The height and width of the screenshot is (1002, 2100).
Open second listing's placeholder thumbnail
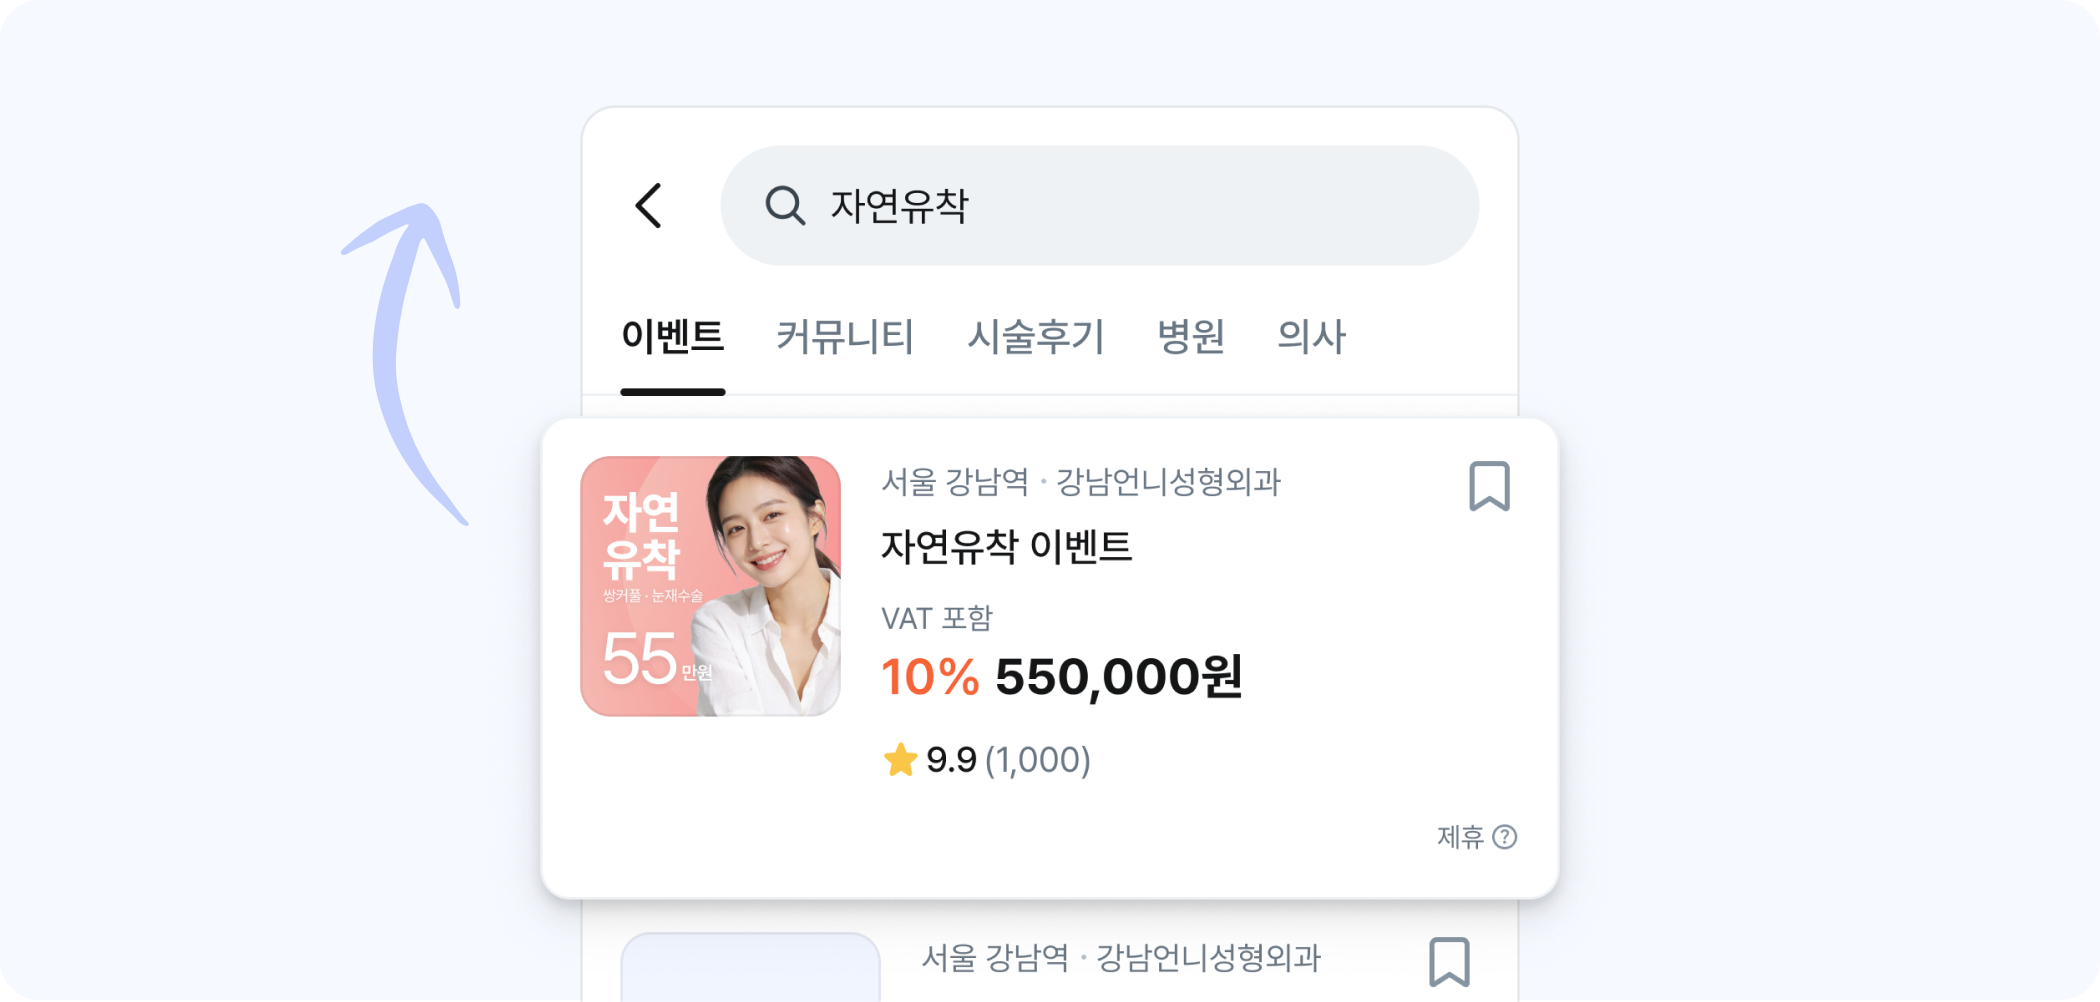[750, 967]
